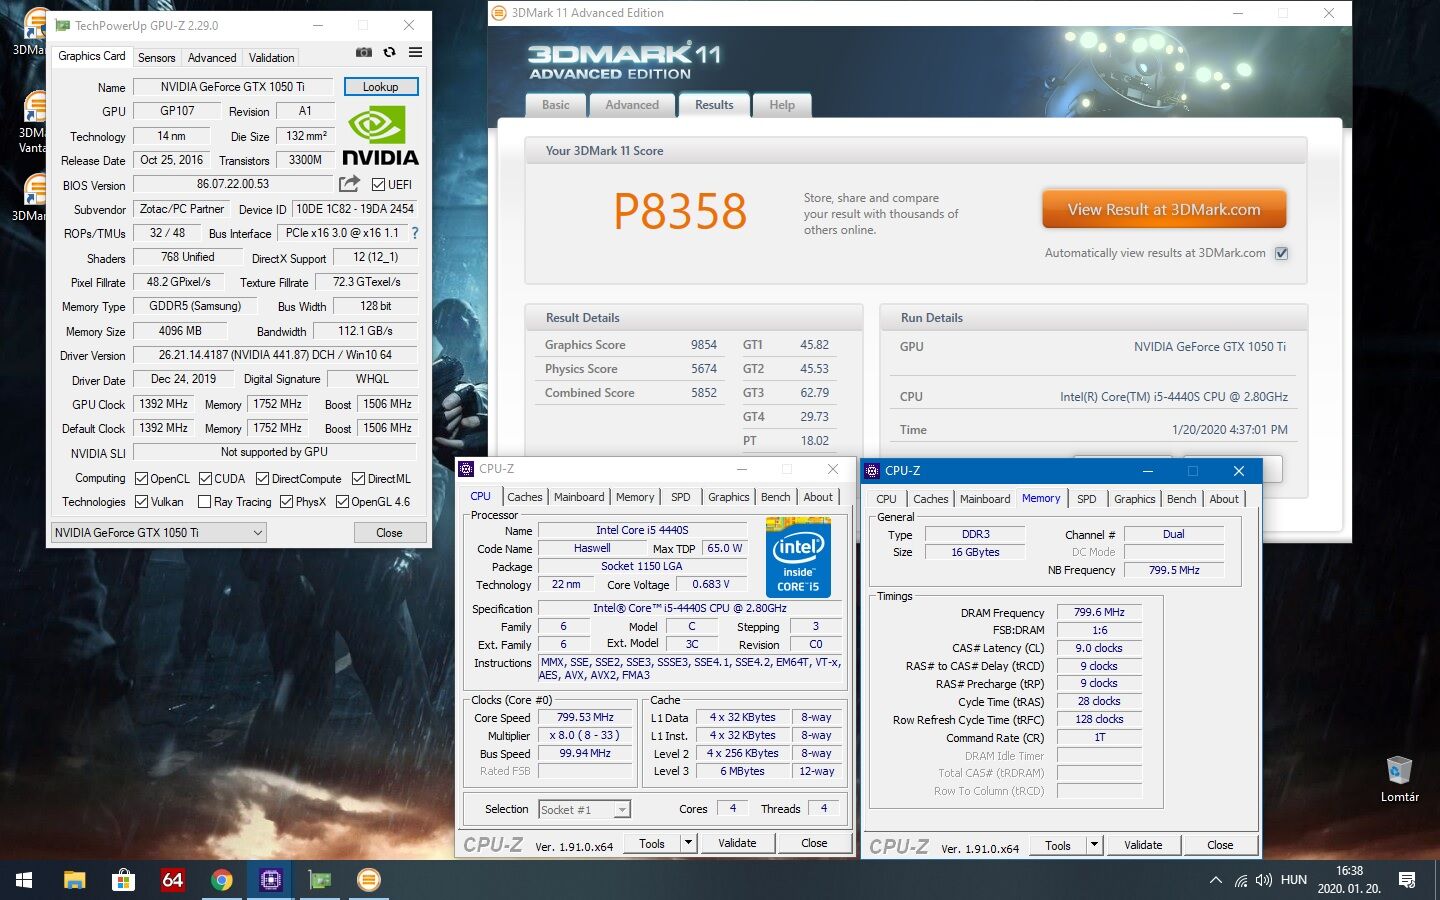Screen dimensions: 1440x900
Task: Select the GPU-Z taskbar icon
Action: 319,880
